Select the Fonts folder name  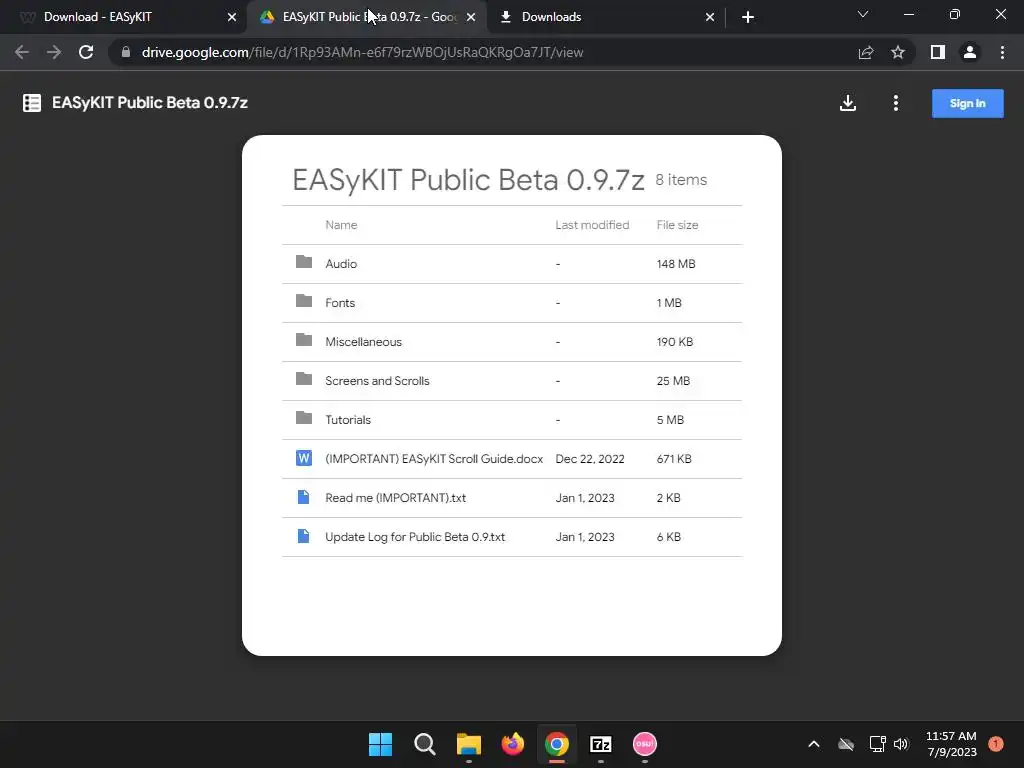click(x=340, y=303)
